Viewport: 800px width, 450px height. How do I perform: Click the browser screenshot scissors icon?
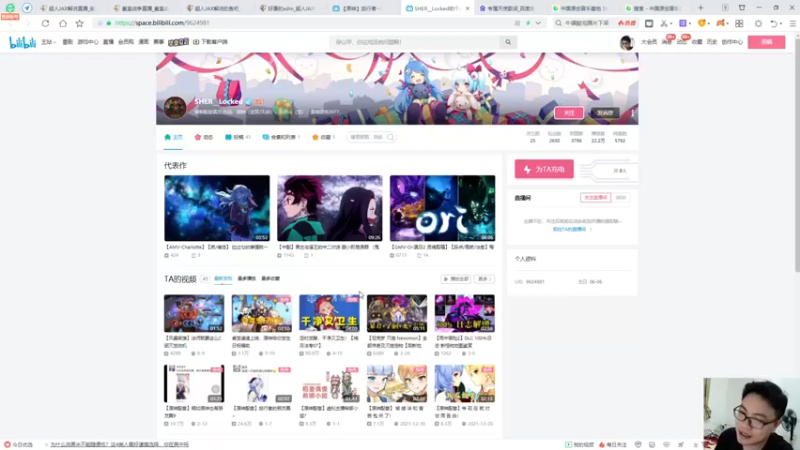click(x=663, y=23)
